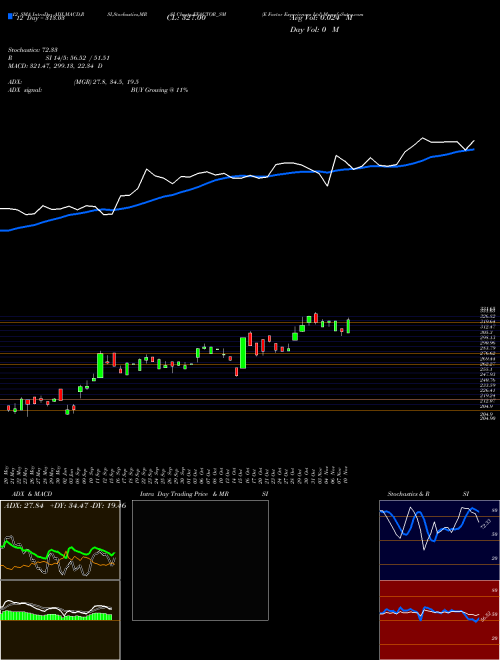Open the red RSI mini chart
Screen dimensions: 500x660
coord(439,620)
